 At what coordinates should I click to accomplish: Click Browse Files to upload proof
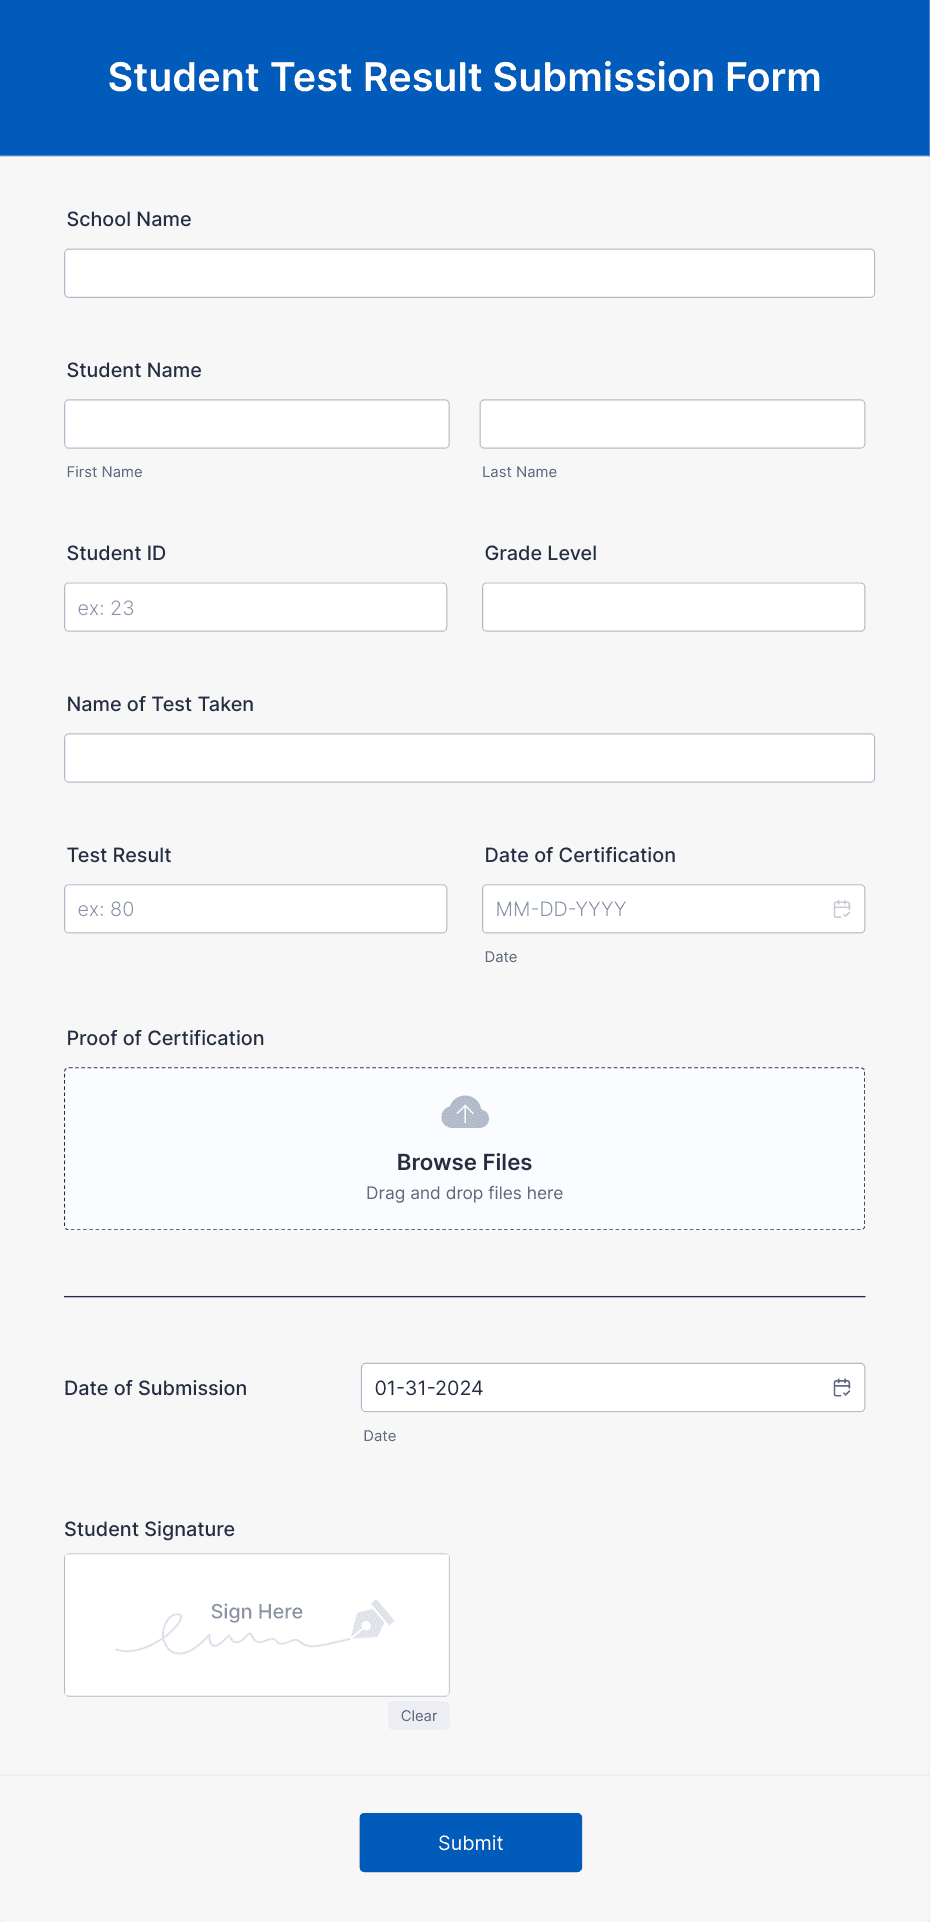(463, 1161)
